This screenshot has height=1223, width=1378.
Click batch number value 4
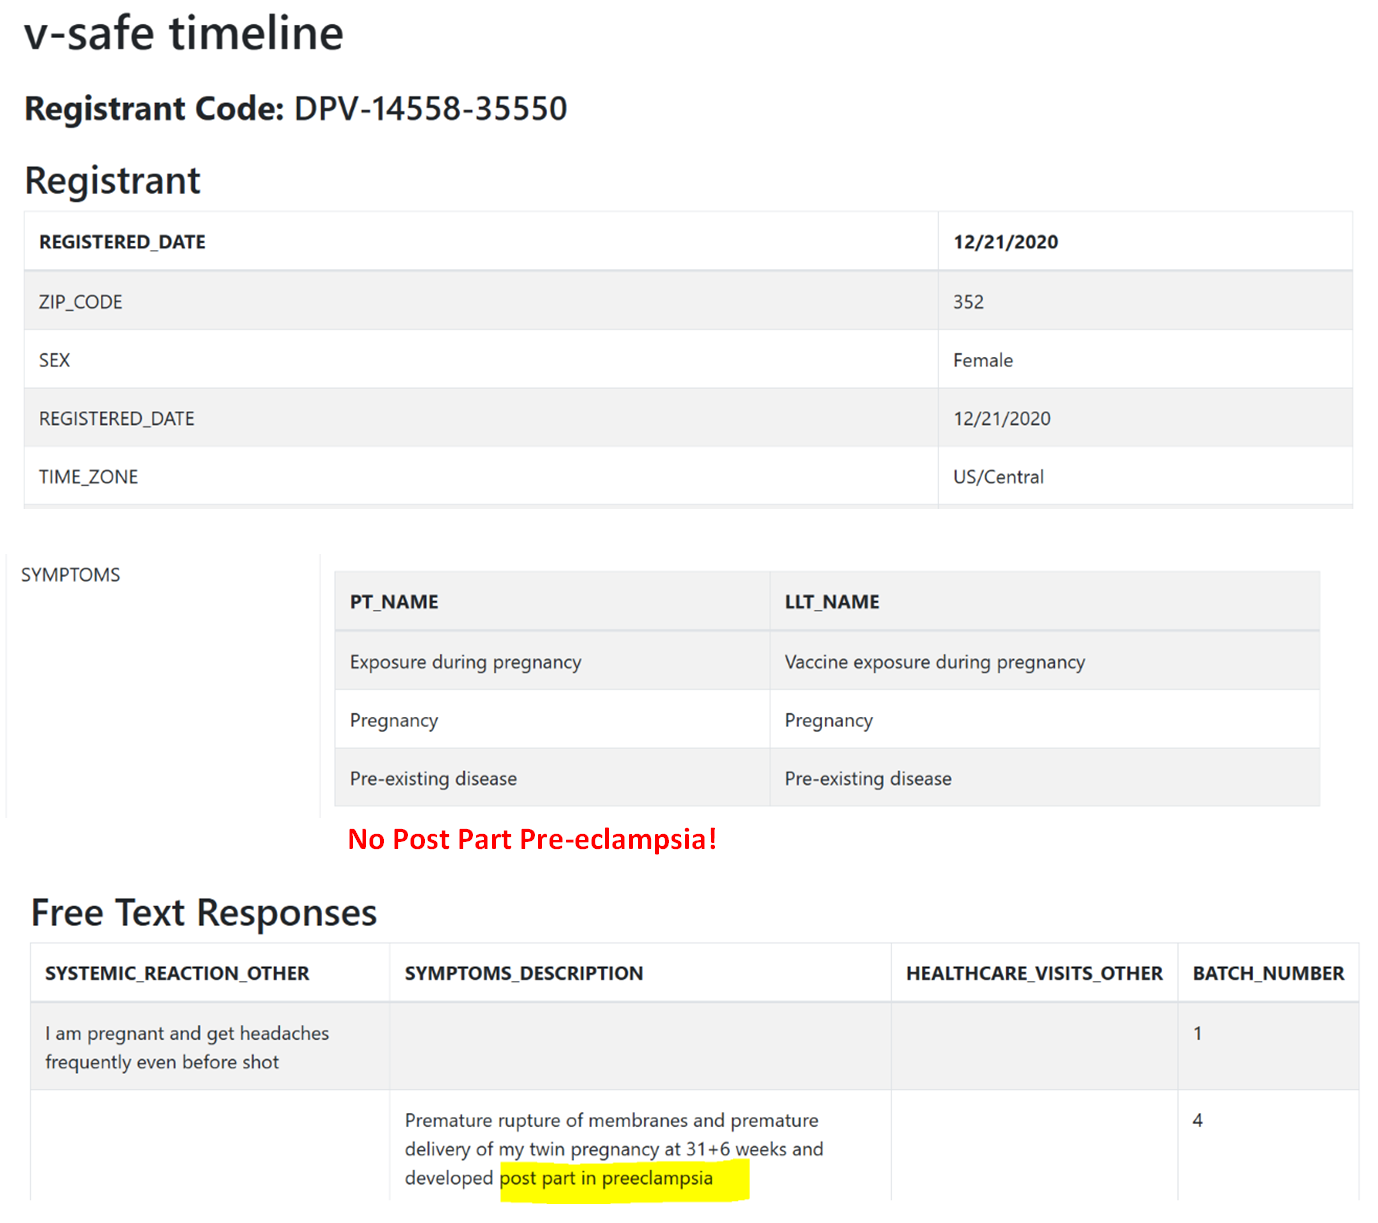[x=1197, y=1121]
